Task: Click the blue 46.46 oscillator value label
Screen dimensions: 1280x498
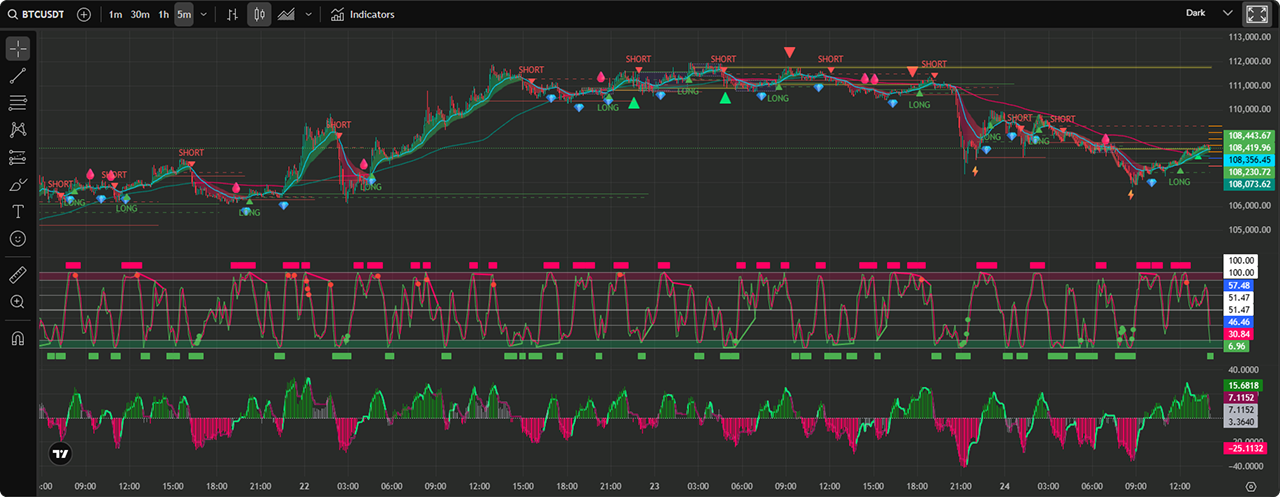Action: [1239, 322]
